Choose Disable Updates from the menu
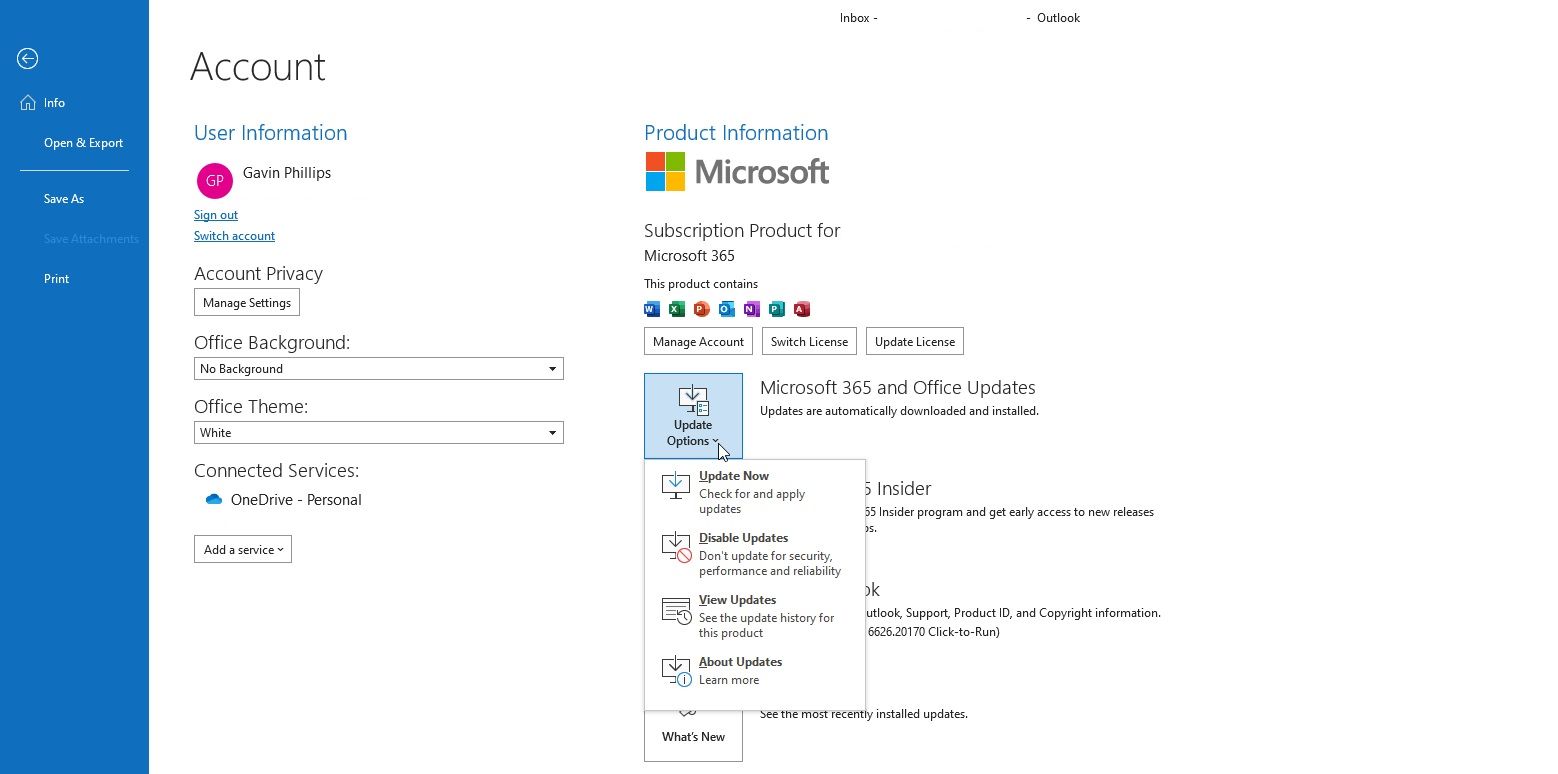The width and height of the screenshot is (1558, 774). coord(743,538)
